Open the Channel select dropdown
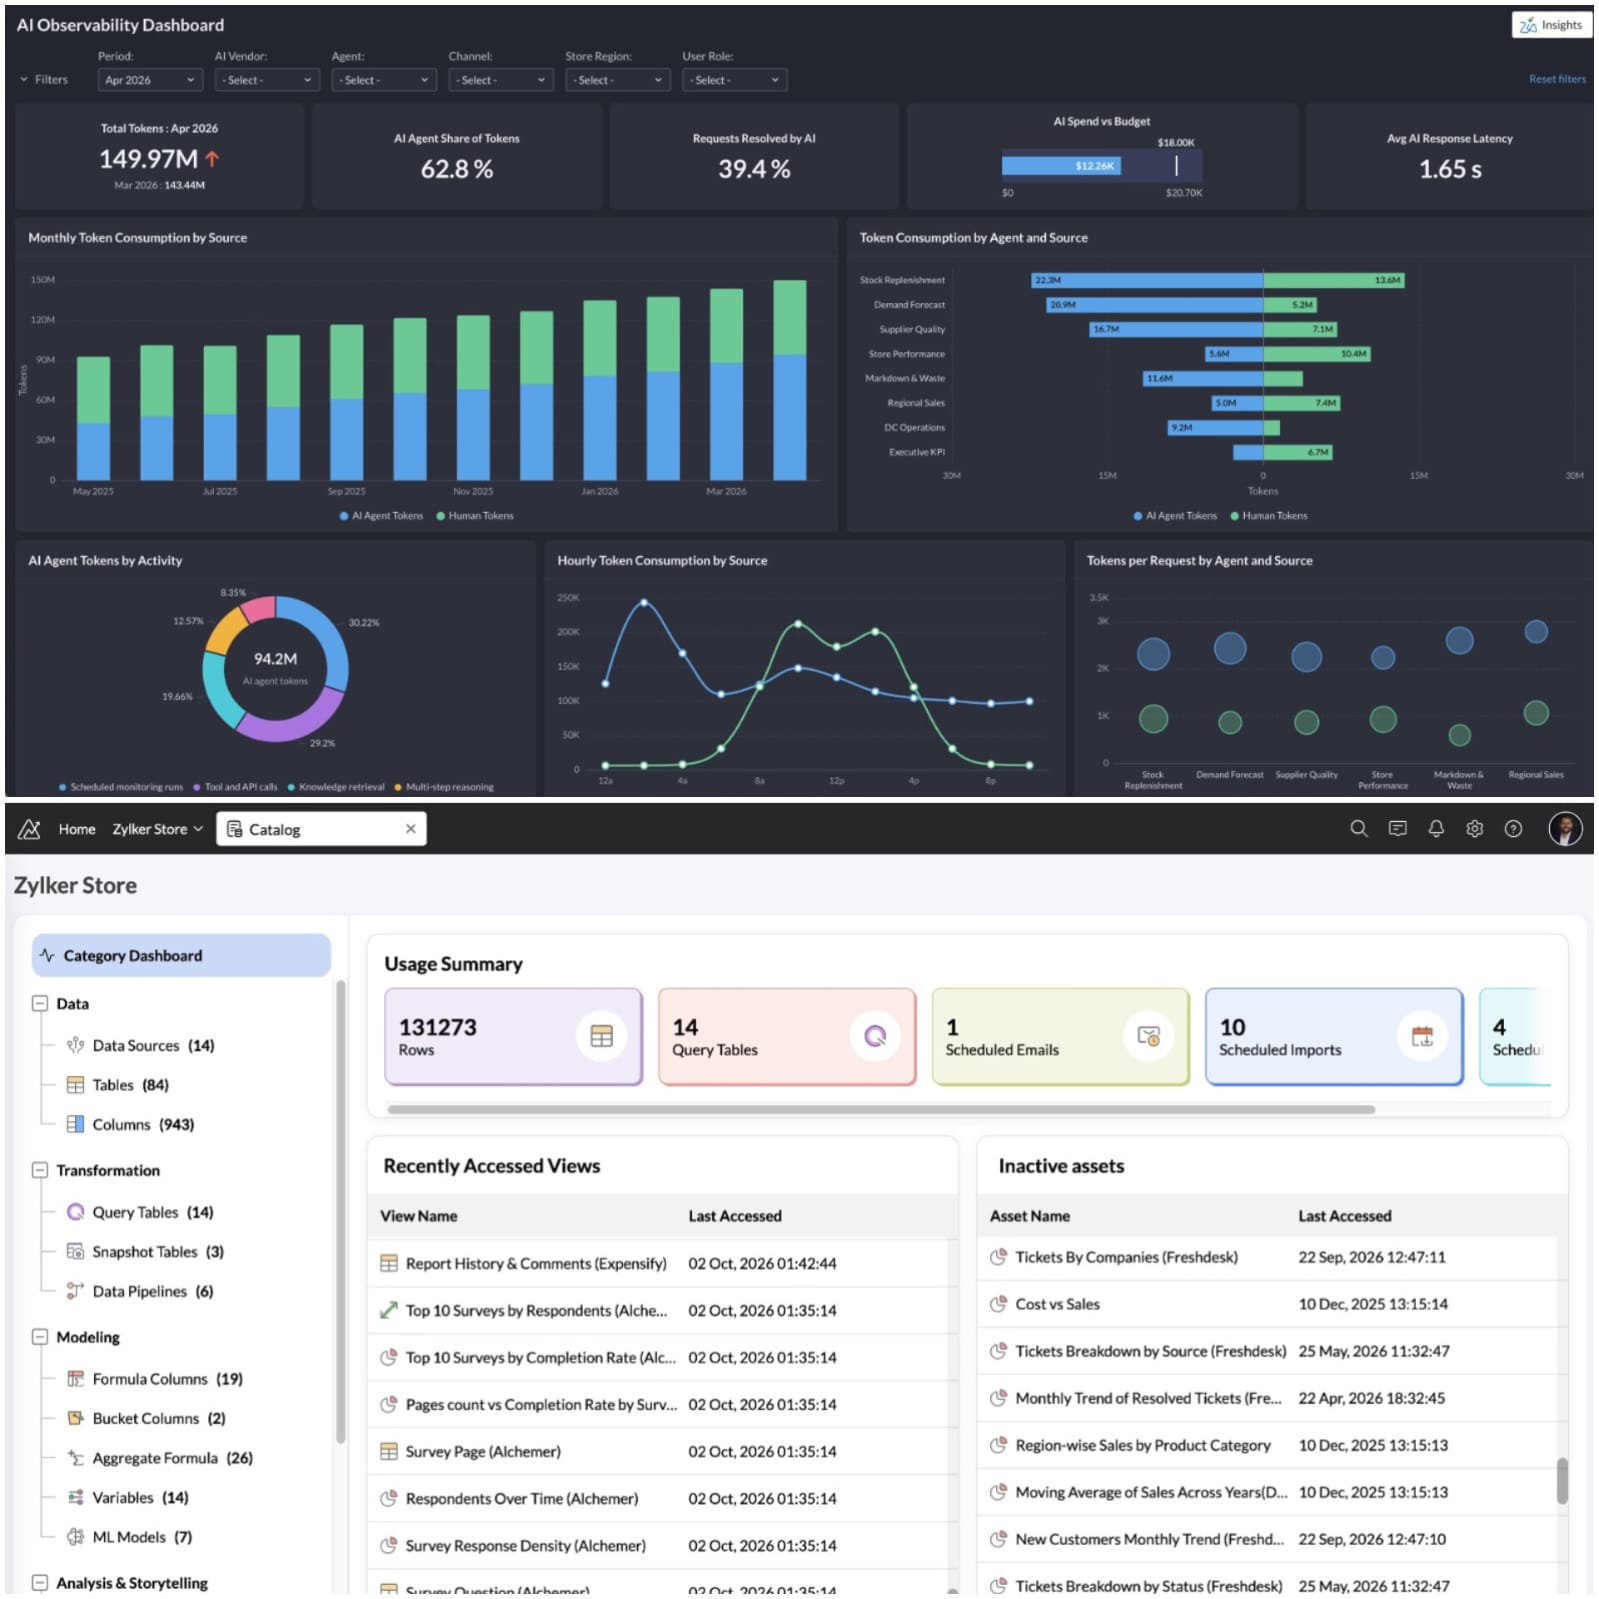 [501, 80]
